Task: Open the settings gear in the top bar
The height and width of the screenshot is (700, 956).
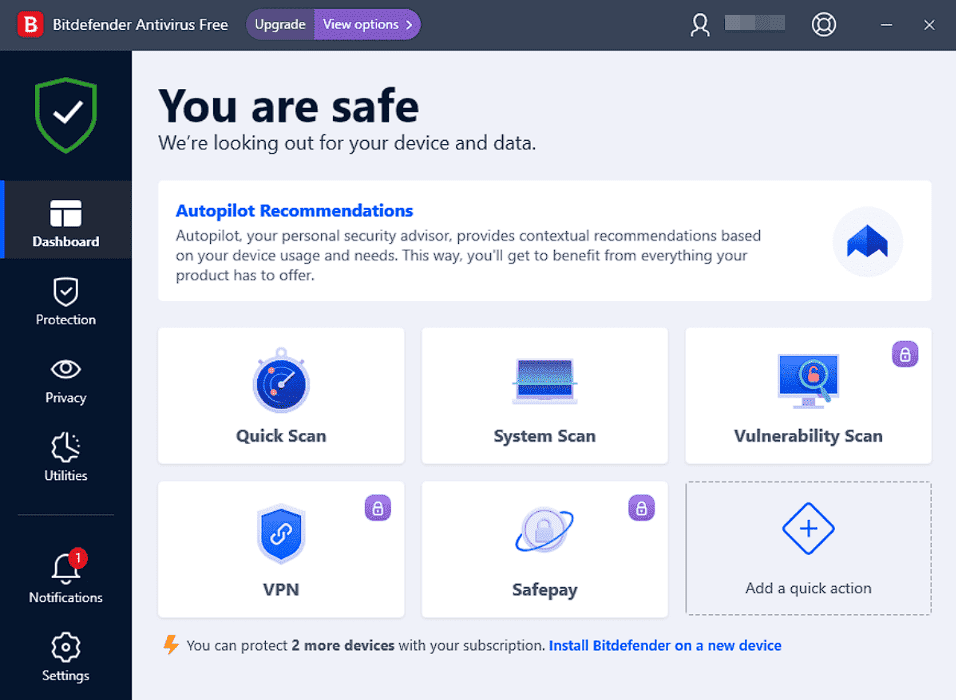Action: click(823, 24)
